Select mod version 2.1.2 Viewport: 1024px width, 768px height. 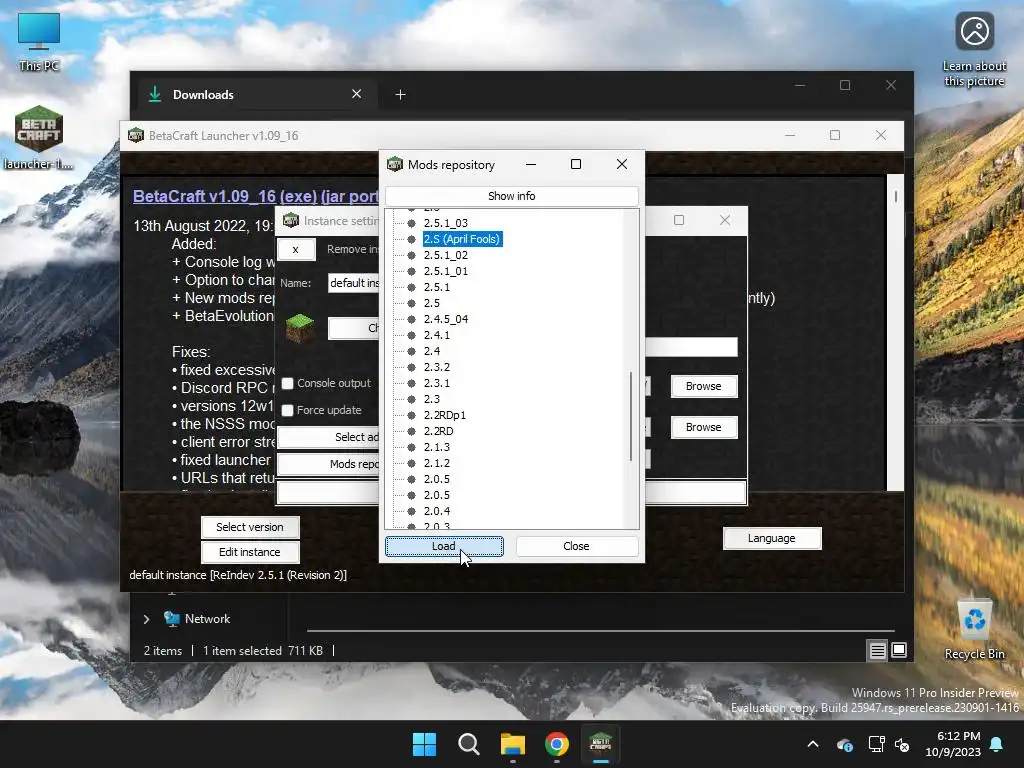click(436, 463)
